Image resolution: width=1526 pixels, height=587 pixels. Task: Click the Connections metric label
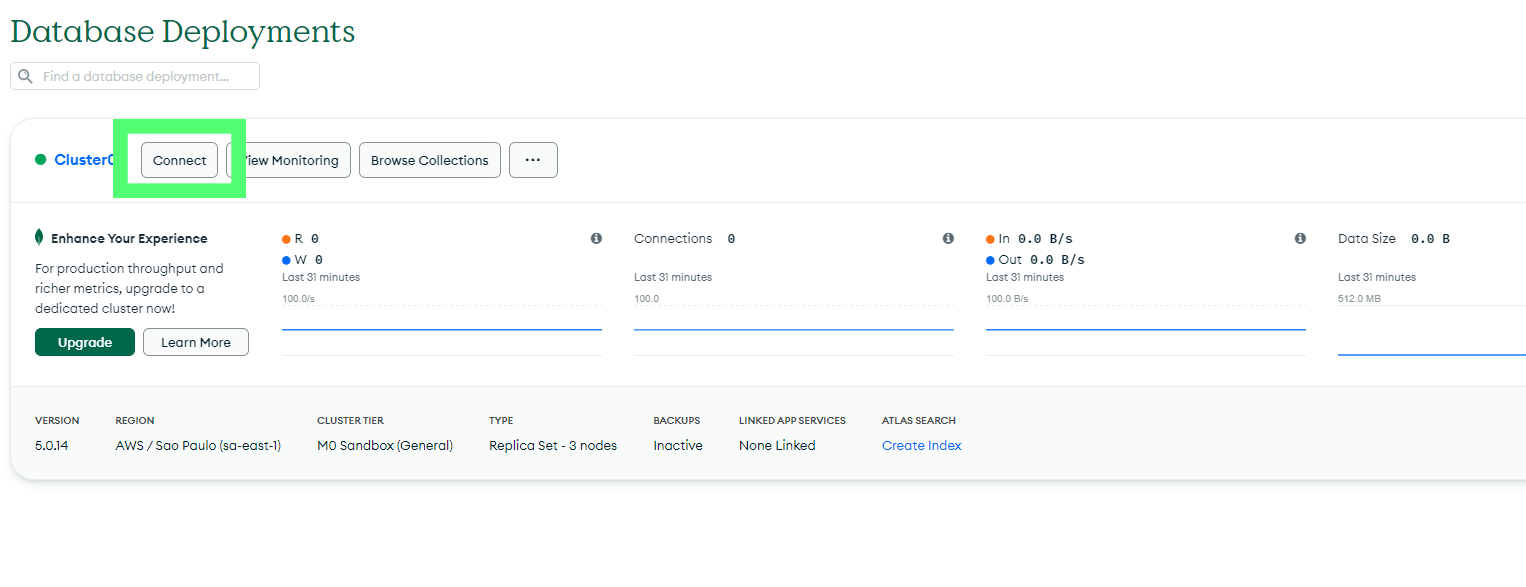click(x=673, y=239)
